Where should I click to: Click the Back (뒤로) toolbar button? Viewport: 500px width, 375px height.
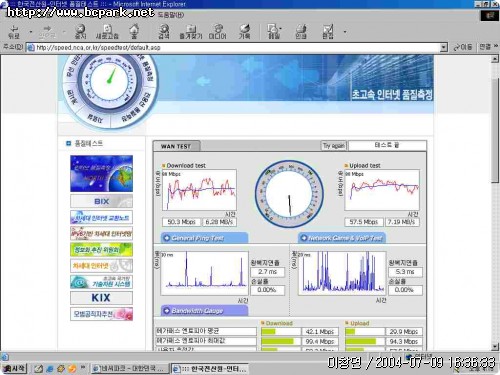point(14,32)
